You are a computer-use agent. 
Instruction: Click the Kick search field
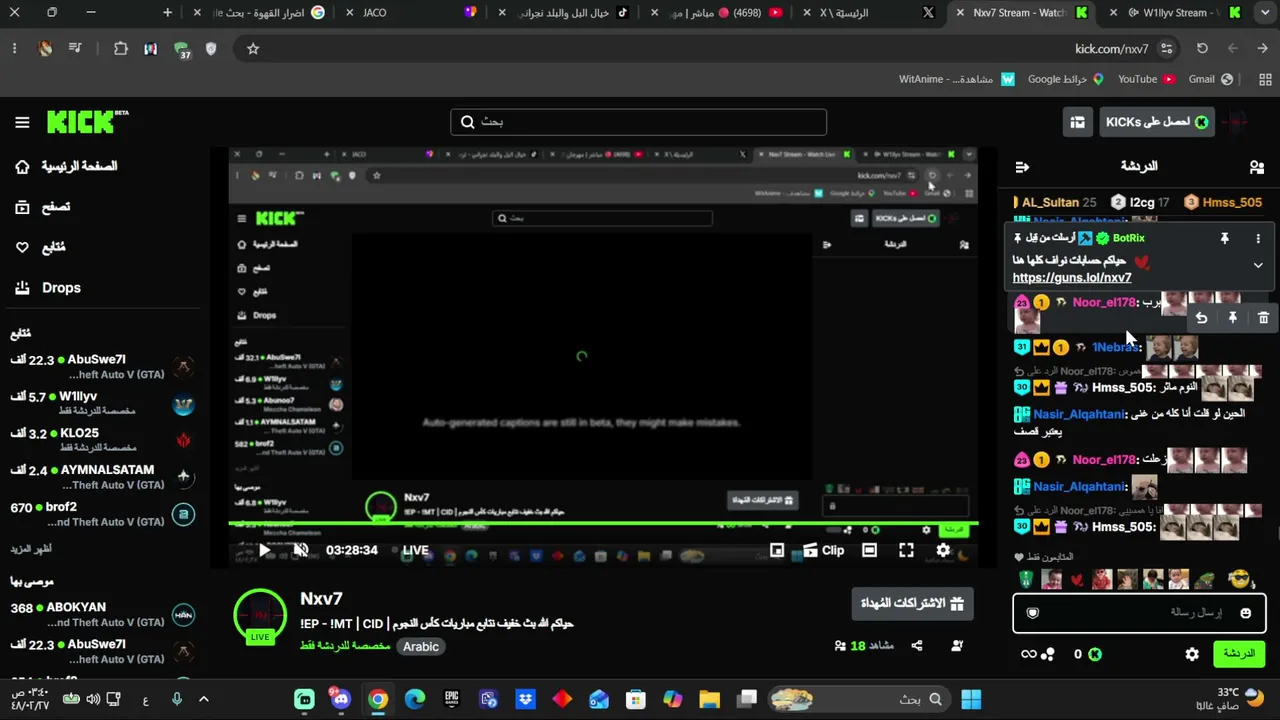[638, 122]
